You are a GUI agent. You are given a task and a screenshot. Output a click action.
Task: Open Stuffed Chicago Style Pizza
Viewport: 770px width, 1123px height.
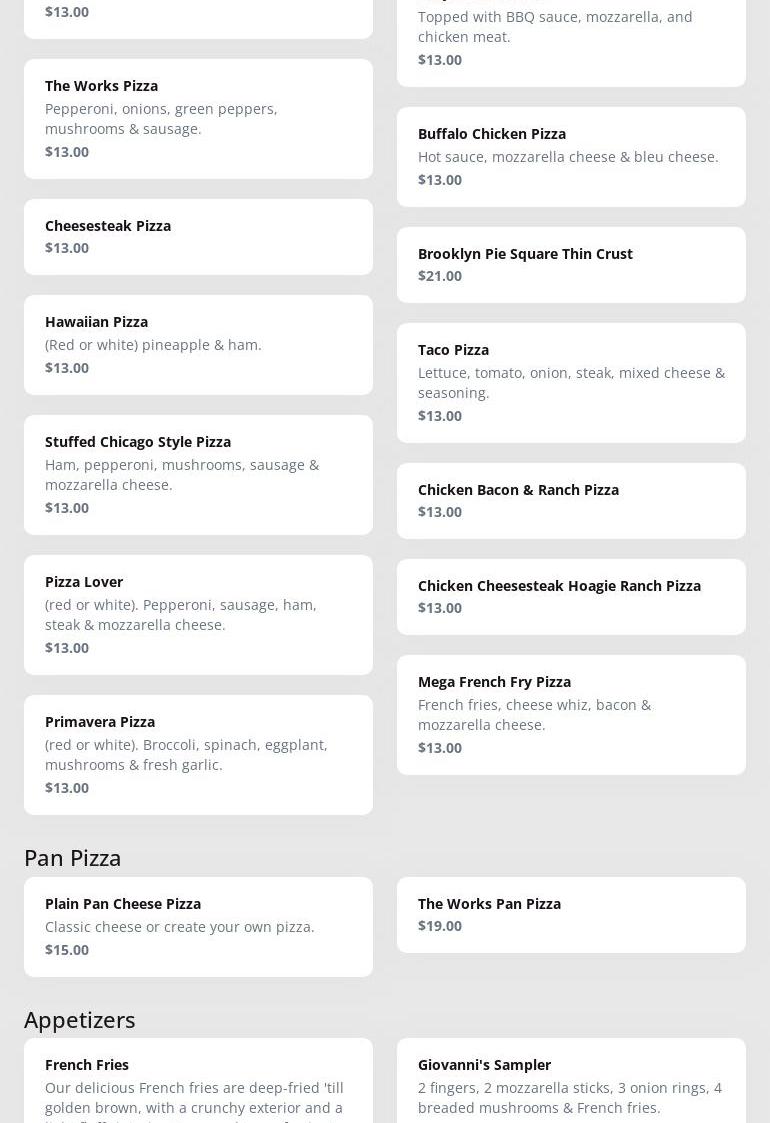[198, 474]
